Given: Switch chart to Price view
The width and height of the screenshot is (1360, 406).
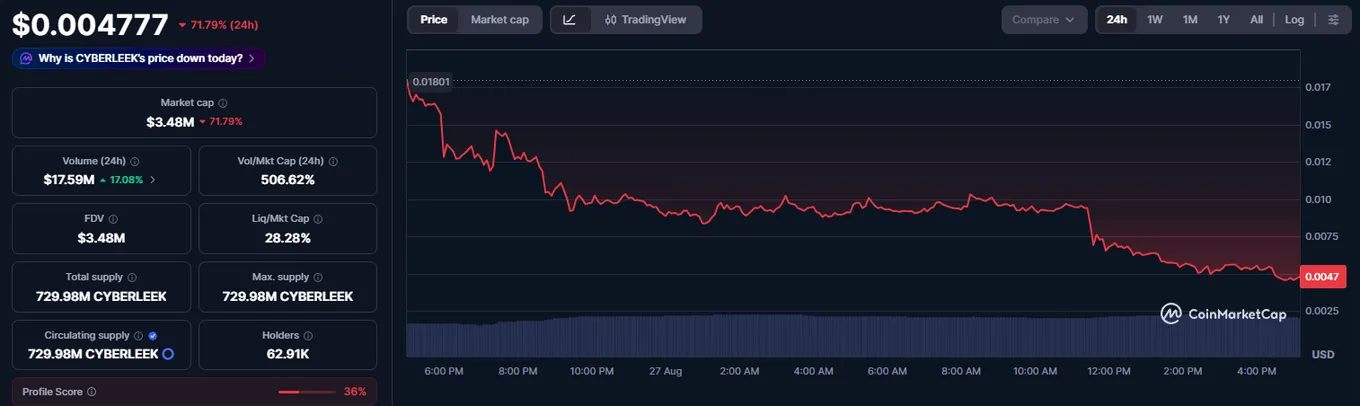Looking at the screenshot, I should 434,20.
